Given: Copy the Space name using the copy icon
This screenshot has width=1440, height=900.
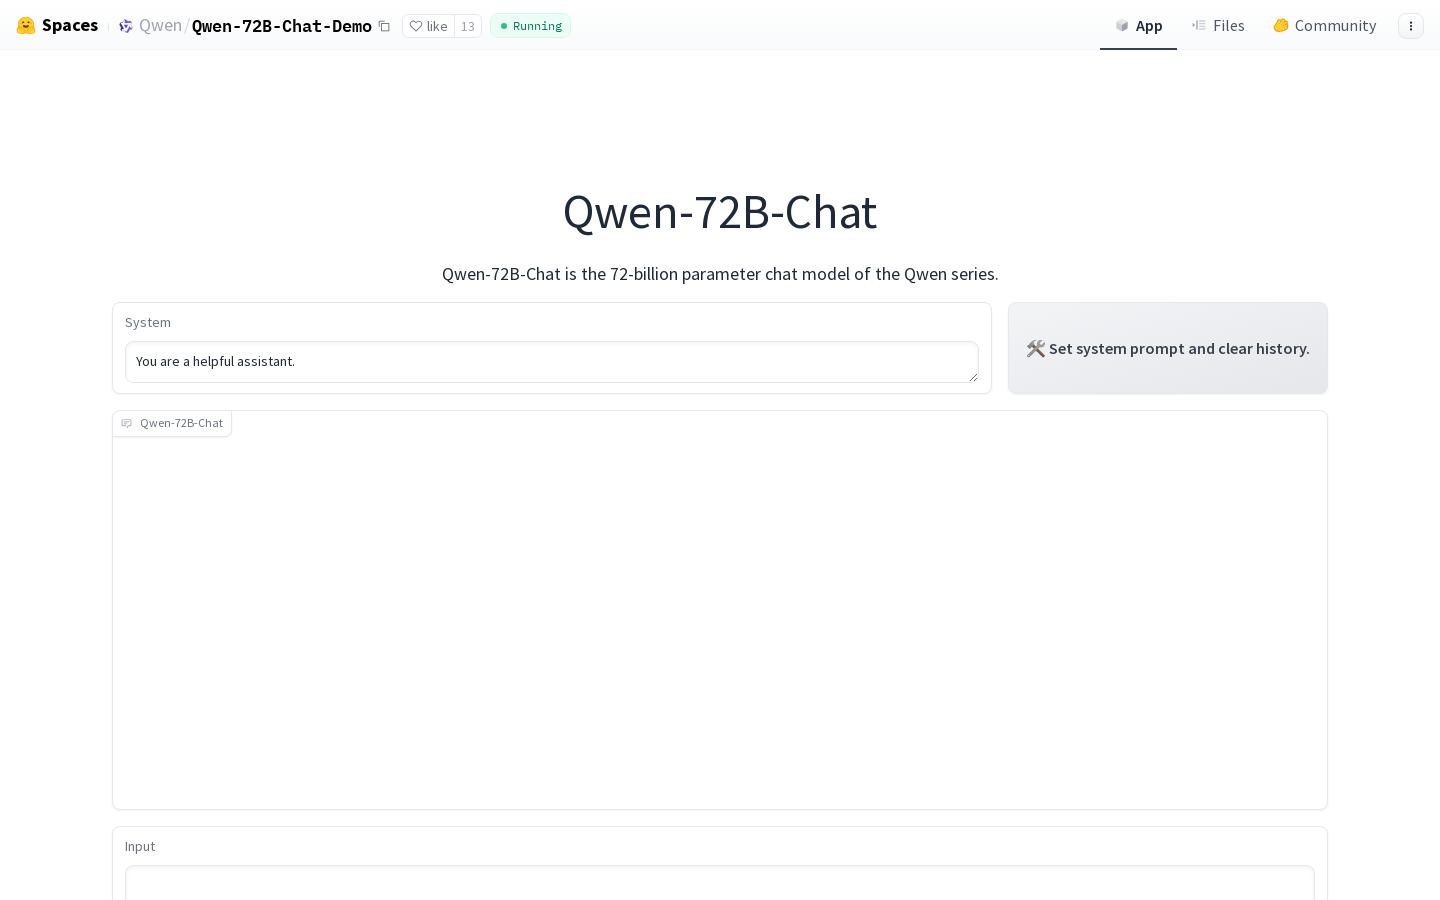Looking at the screenshot, I should coord(384,26).
